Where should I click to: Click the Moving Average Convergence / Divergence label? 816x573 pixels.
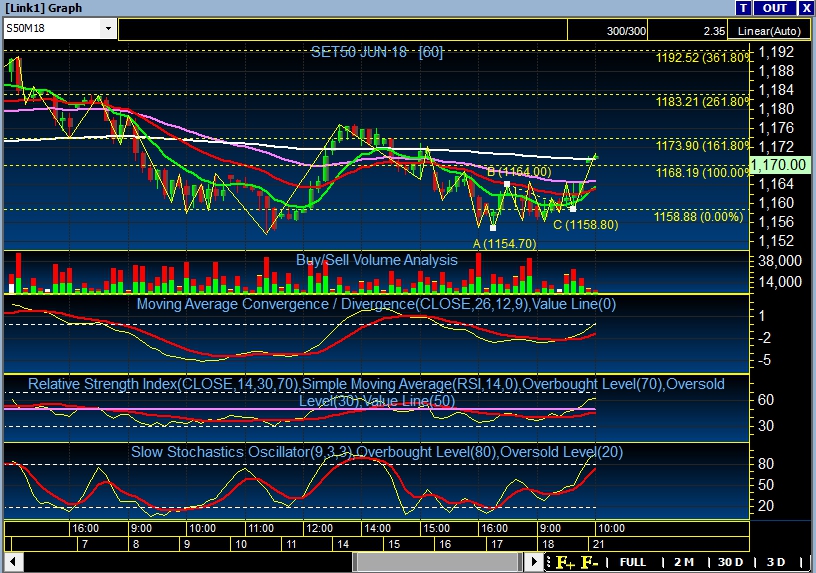coord(376,304)
